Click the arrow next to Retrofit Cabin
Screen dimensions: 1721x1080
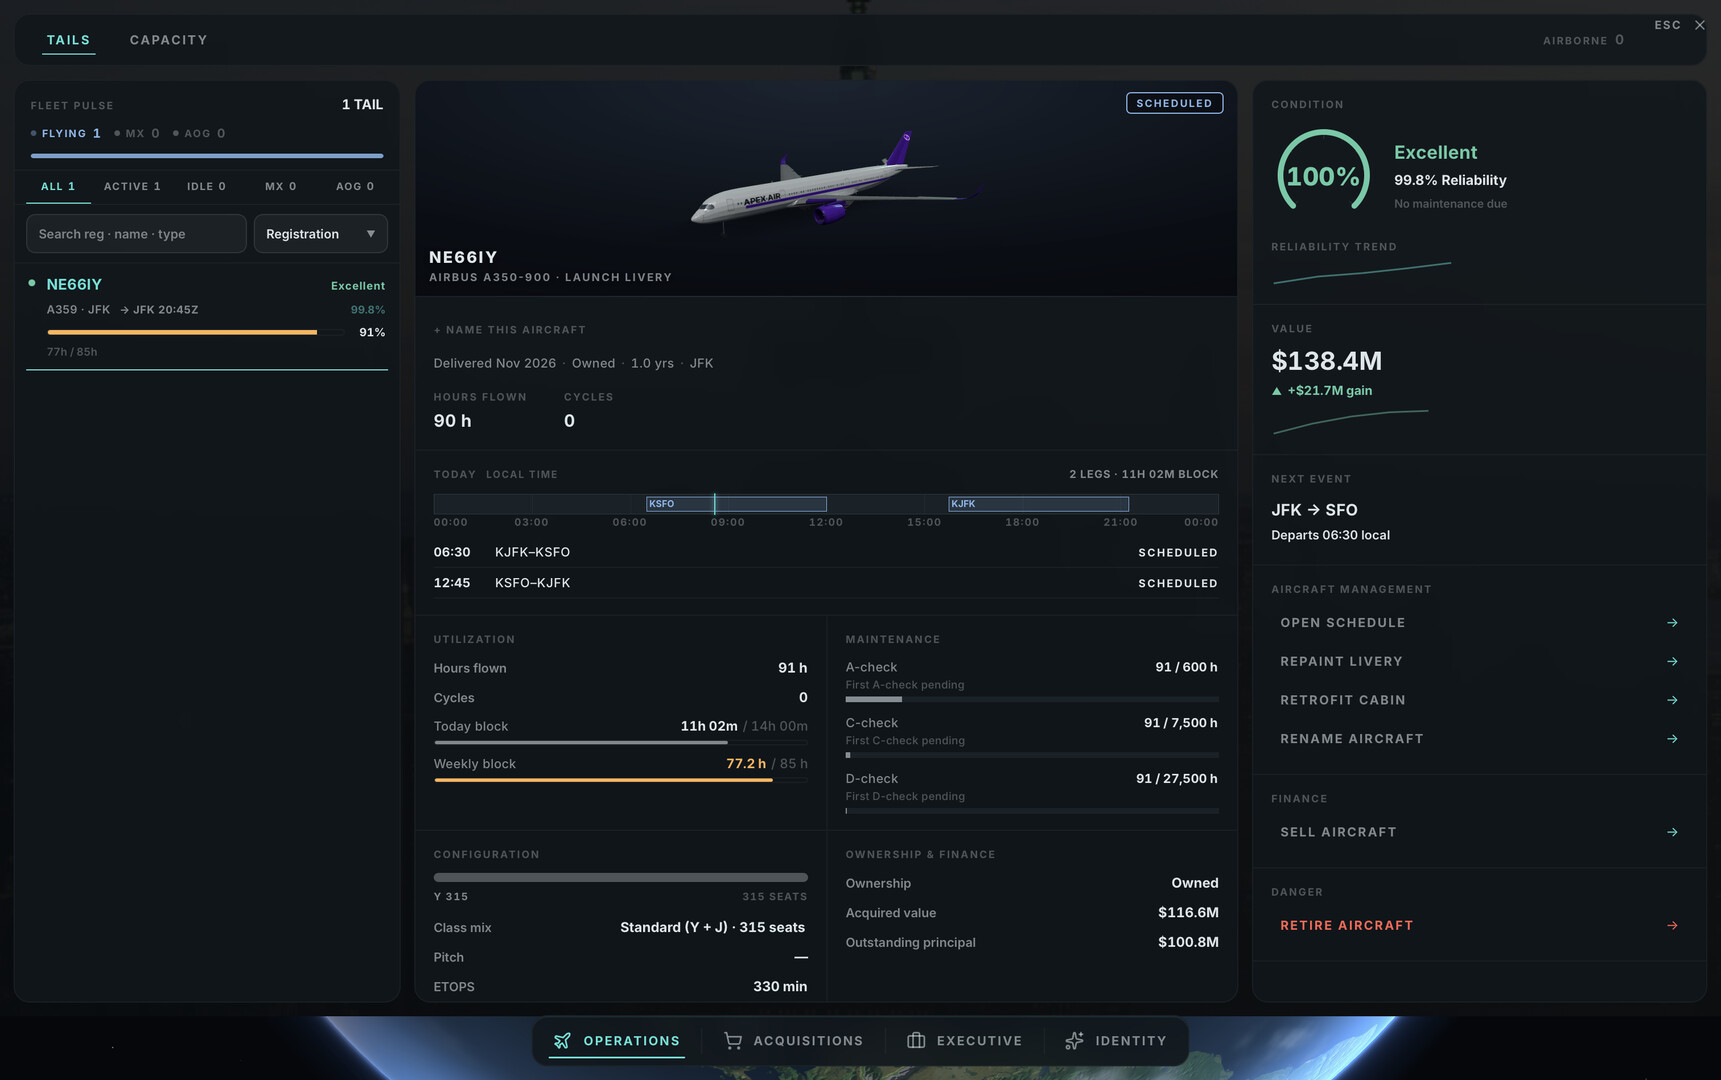coord(1672,700)
